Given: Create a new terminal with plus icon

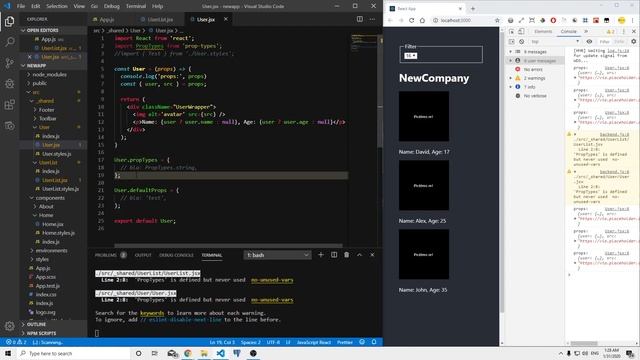Looking at the screenshot, I should point(321,255).
